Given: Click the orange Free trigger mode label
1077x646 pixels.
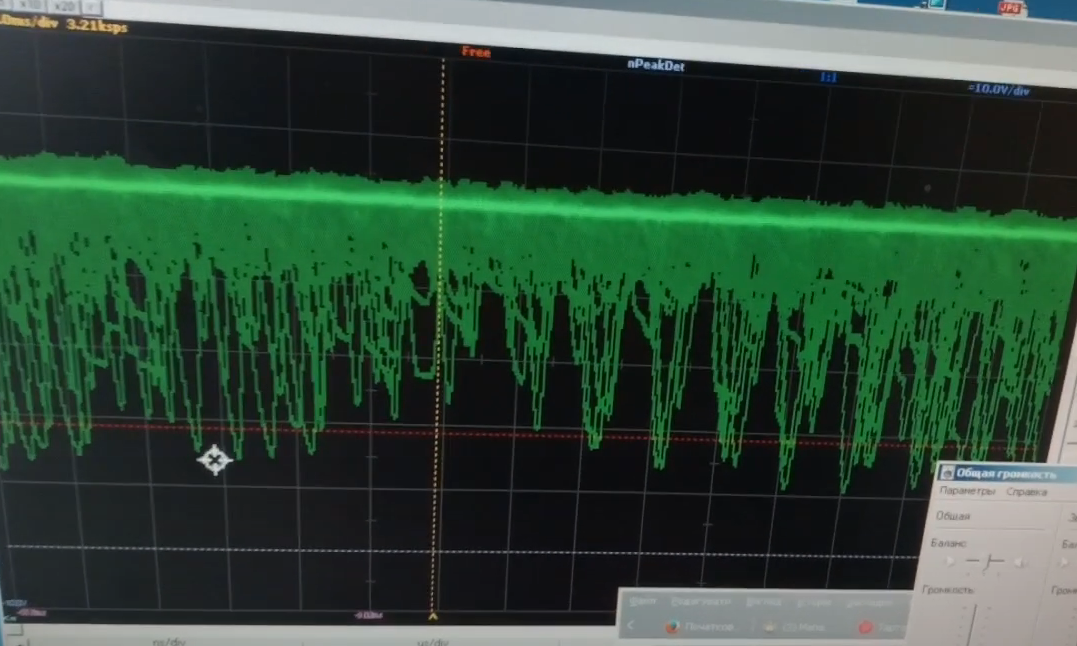Looking at the screenshot, I should [476, 52].
